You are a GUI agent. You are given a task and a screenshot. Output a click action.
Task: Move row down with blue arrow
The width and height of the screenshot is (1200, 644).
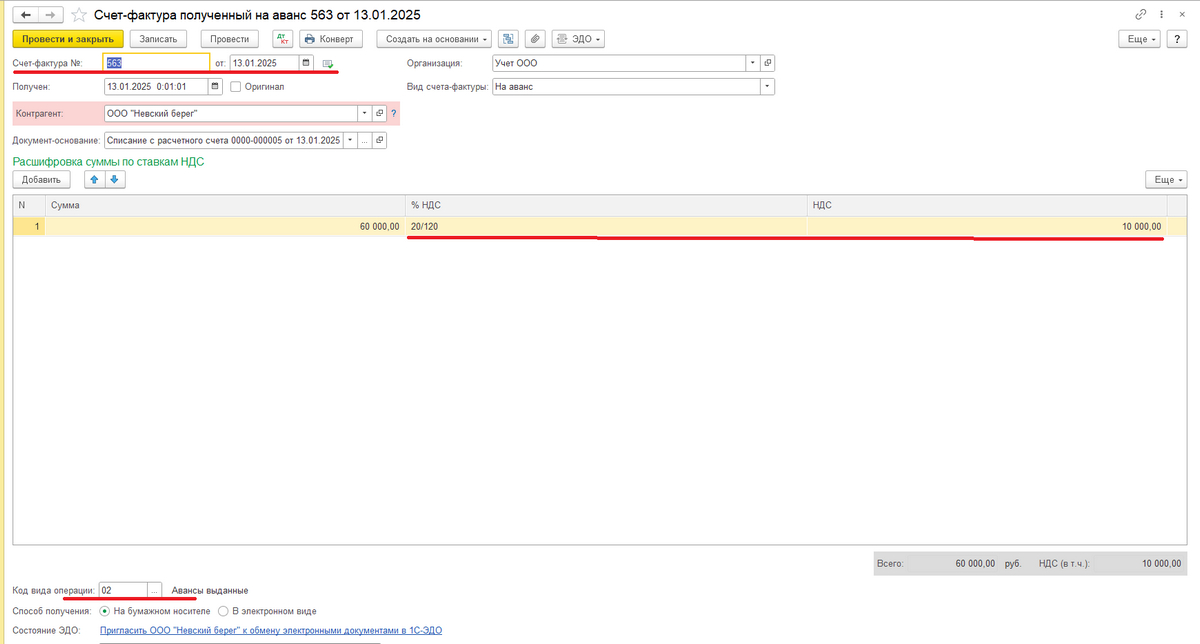(x=114, y=180)
